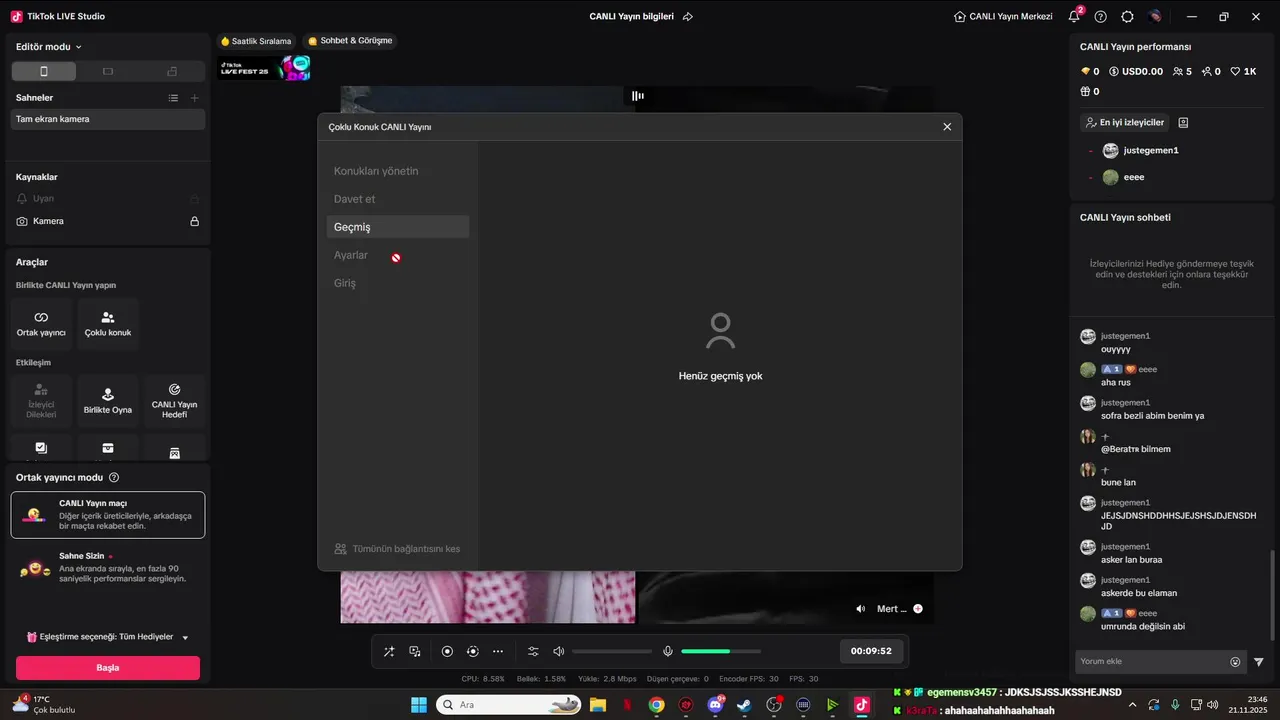Click the Yorum ekle input field
The image size is (1280, 720).
[1151, 661]
